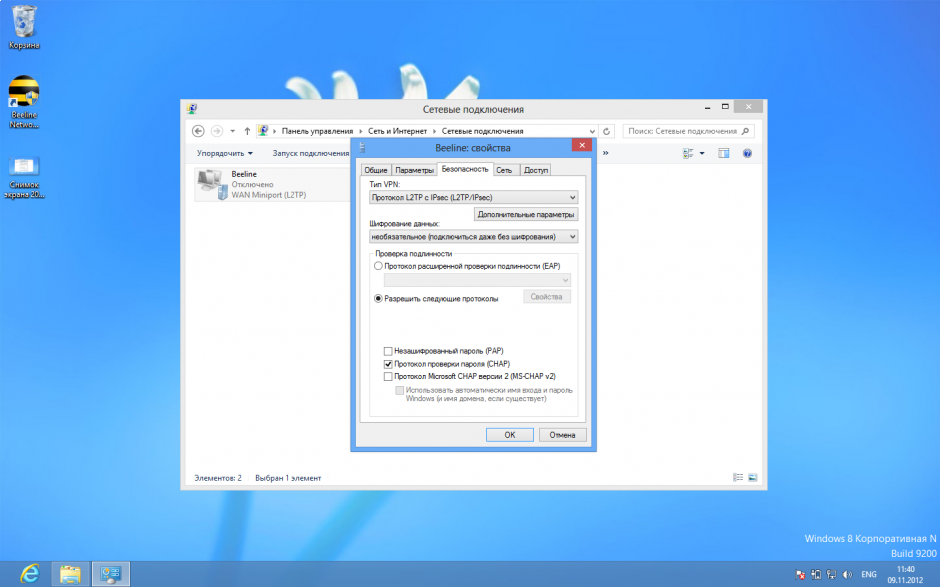Click Панель управления in the breadcrumb path

point(317,131)
